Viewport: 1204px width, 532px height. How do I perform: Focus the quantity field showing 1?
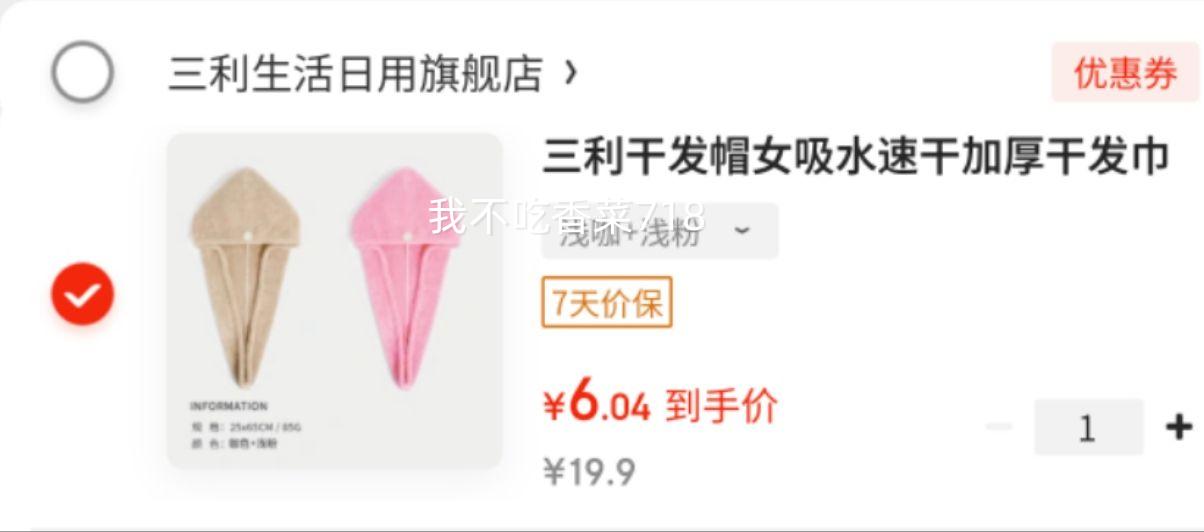tap(1088, 427)
